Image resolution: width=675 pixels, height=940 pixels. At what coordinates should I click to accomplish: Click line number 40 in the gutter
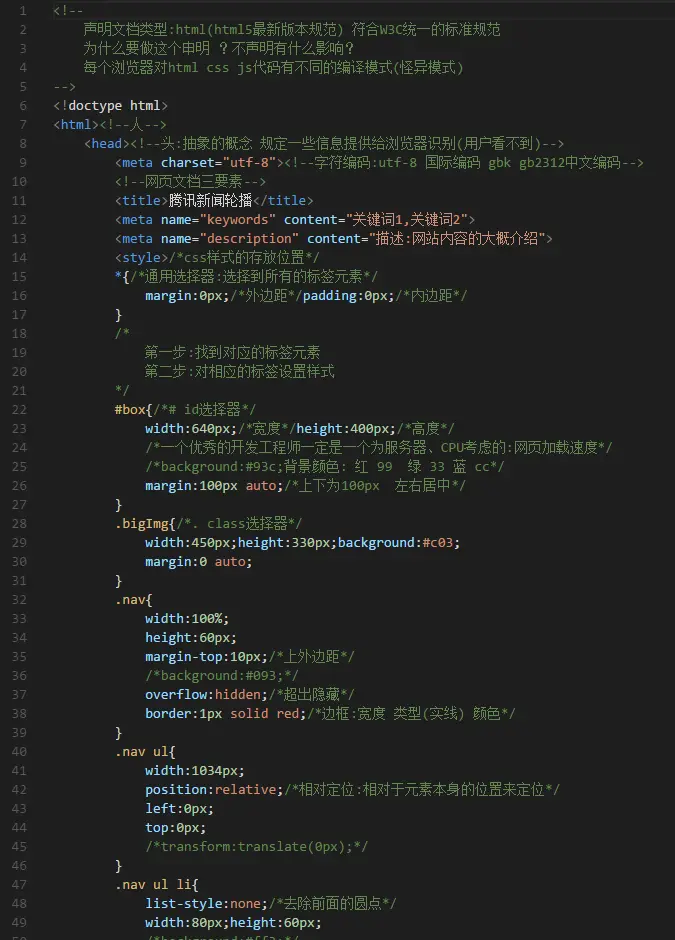pos(19,752)
